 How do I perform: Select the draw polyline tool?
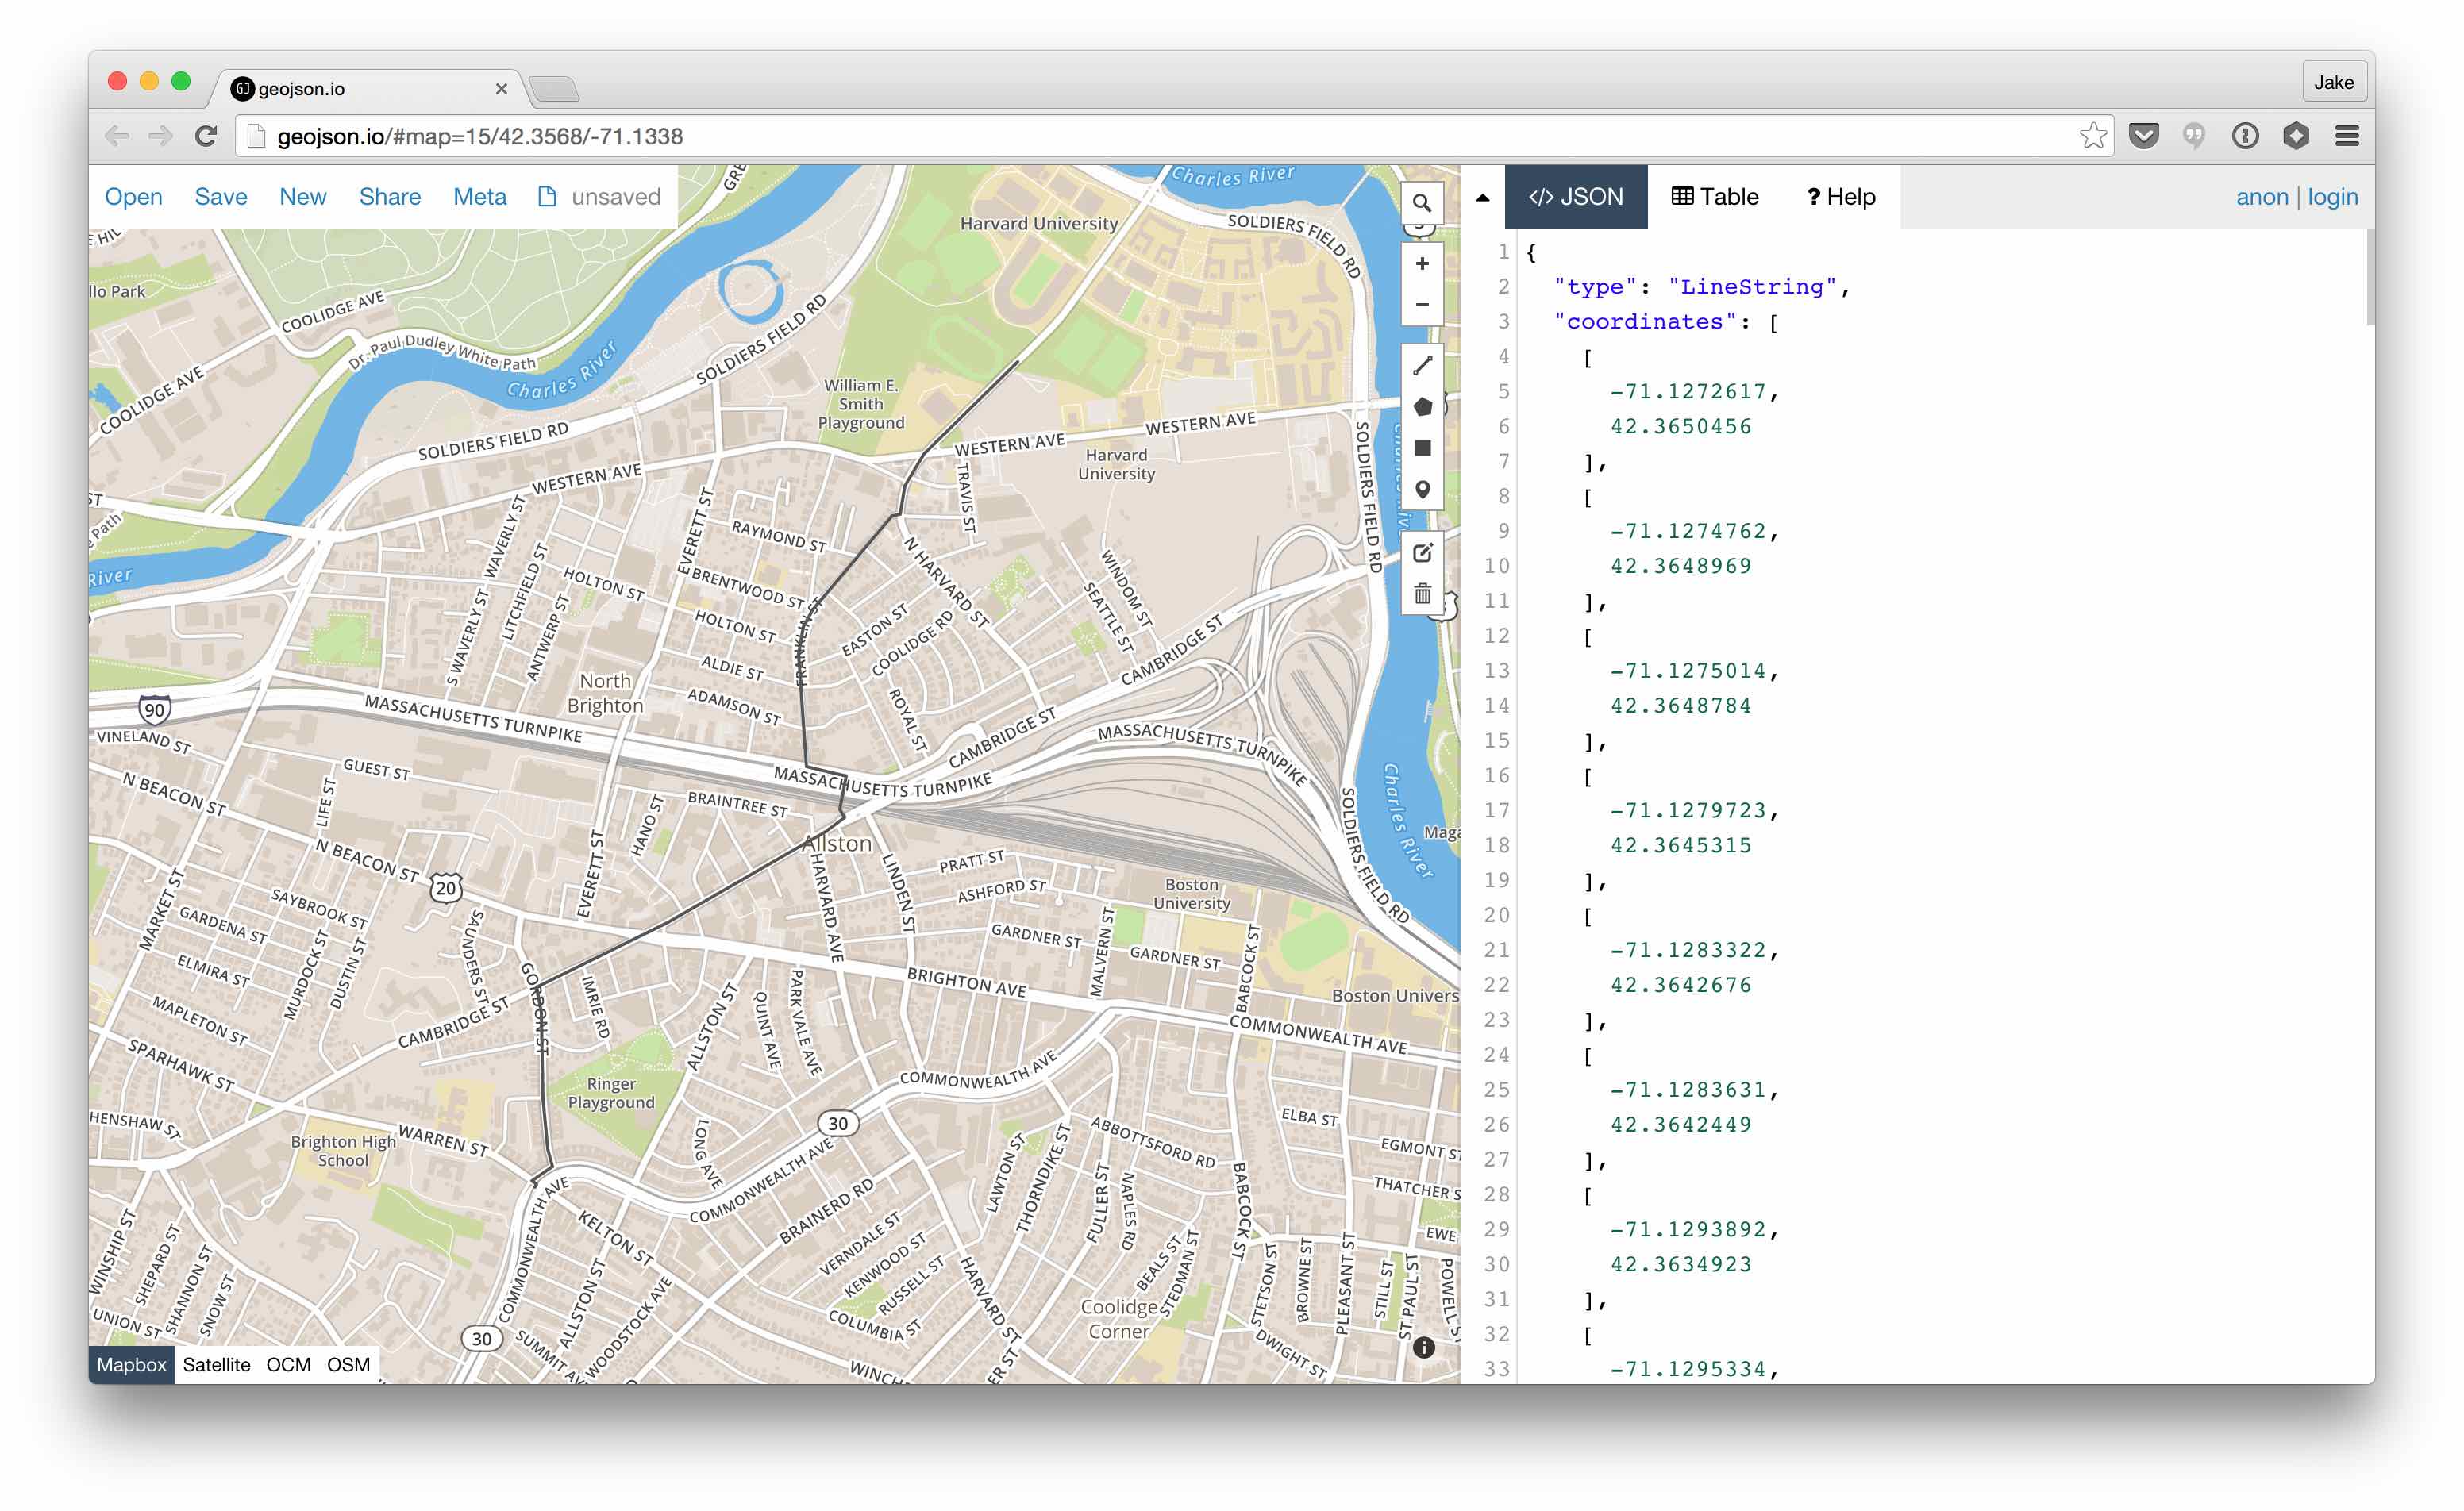coord(1422,366)
